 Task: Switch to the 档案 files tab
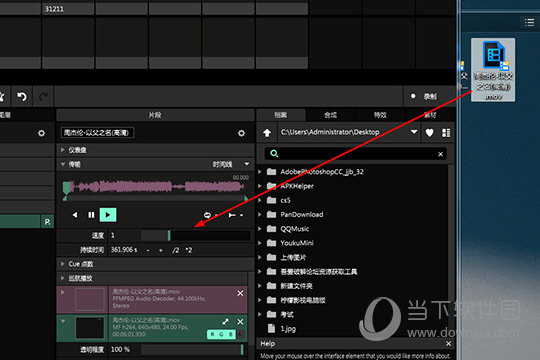click(x=281, y=115)
